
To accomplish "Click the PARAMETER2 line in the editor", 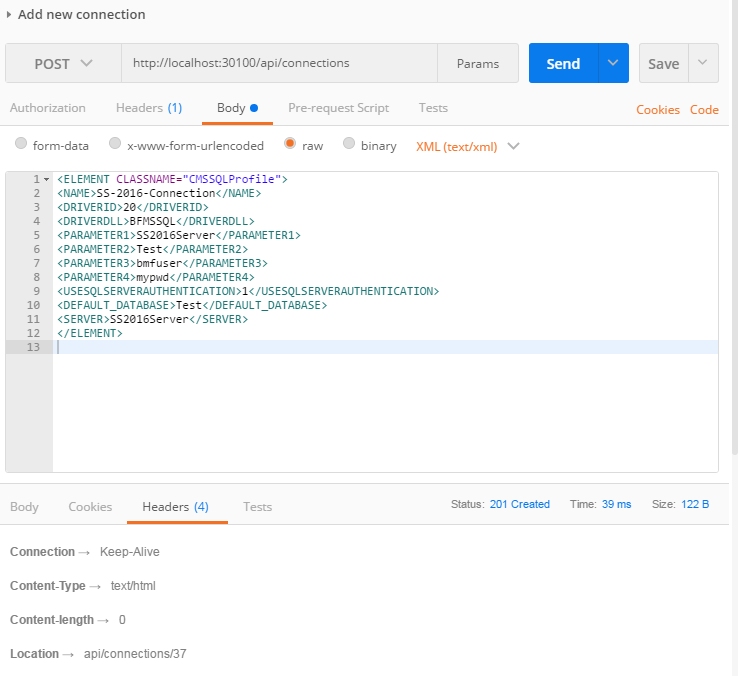I will coord(153,249).
